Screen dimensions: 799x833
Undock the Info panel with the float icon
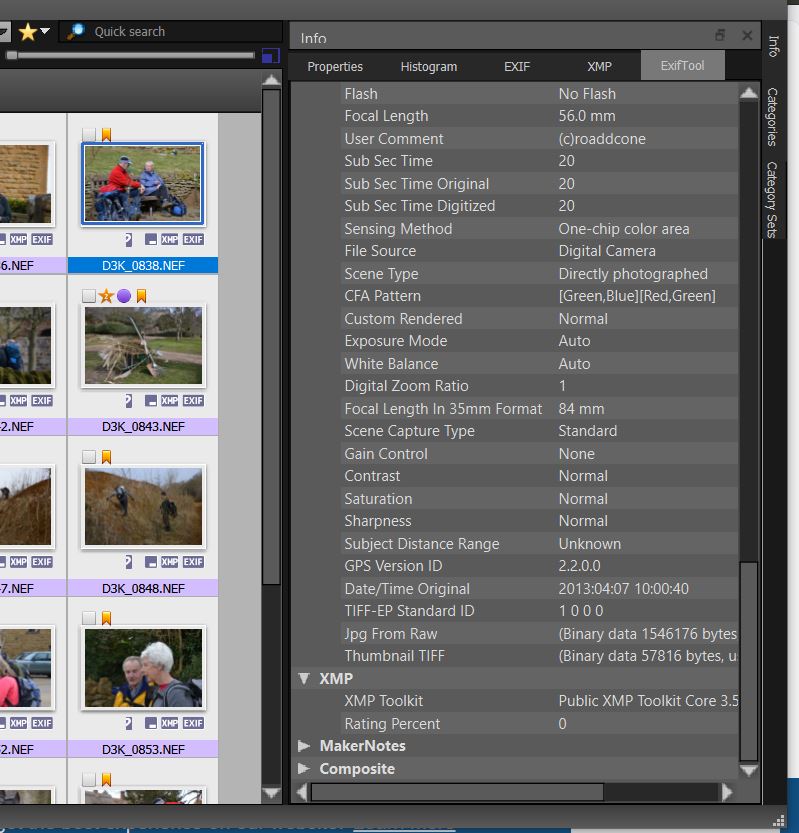720,36
